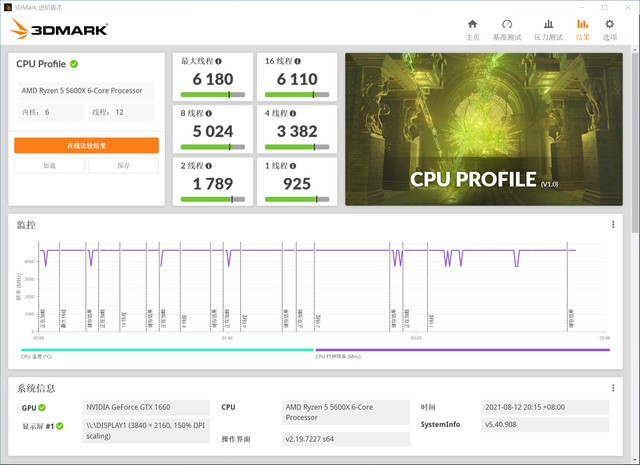Open monitoring panel three-dot menu
Viewport: 640px width, 465px height.
(613, 225)
